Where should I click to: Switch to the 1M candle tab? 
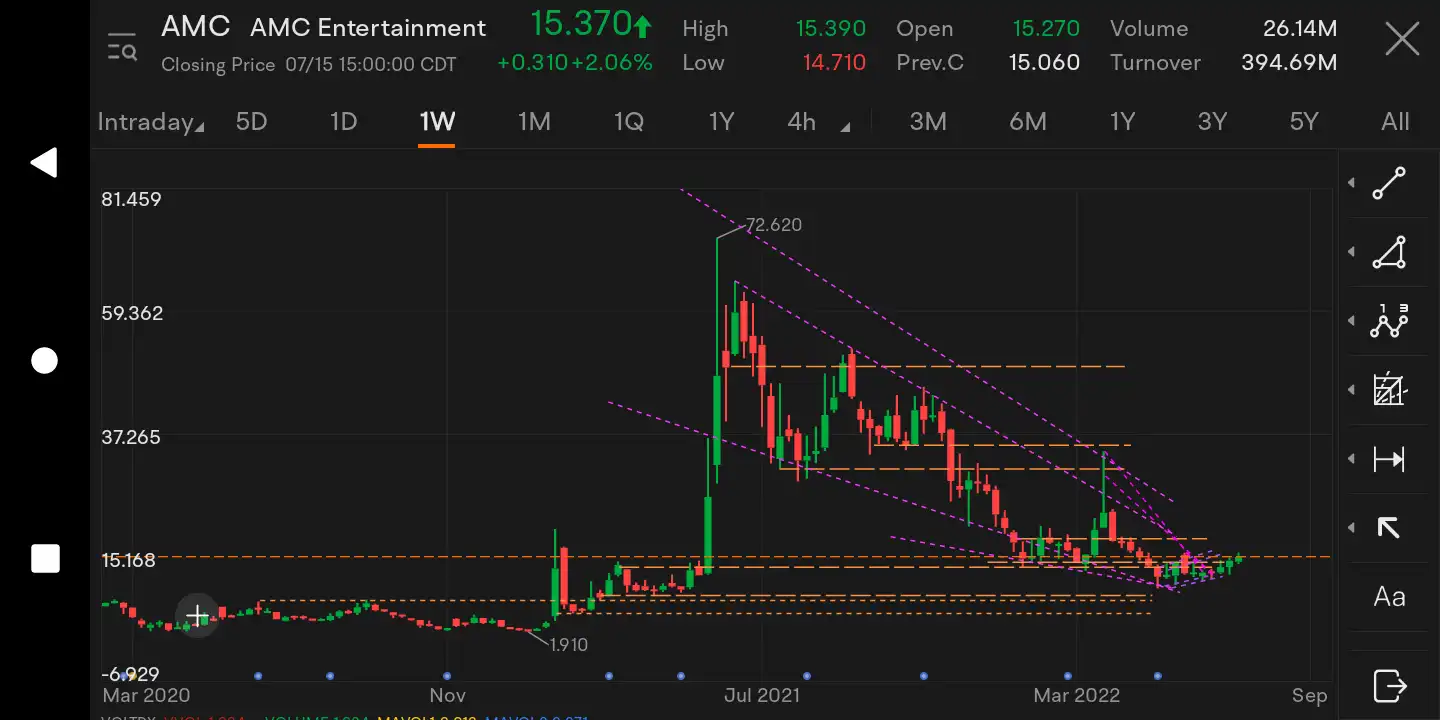point(534,122)
